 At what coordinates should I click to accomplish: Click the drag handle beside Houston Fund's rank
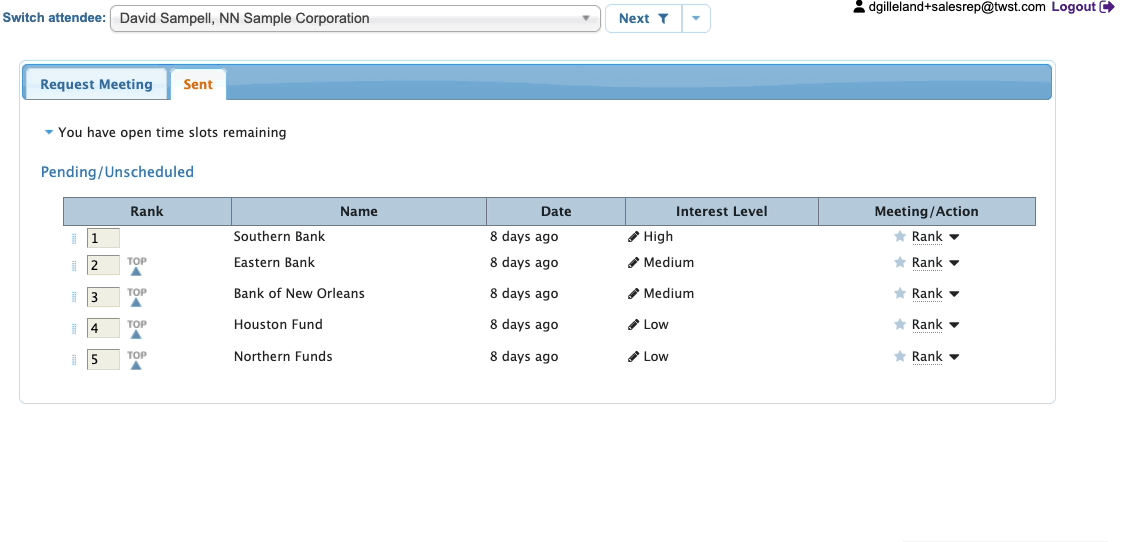74,328
